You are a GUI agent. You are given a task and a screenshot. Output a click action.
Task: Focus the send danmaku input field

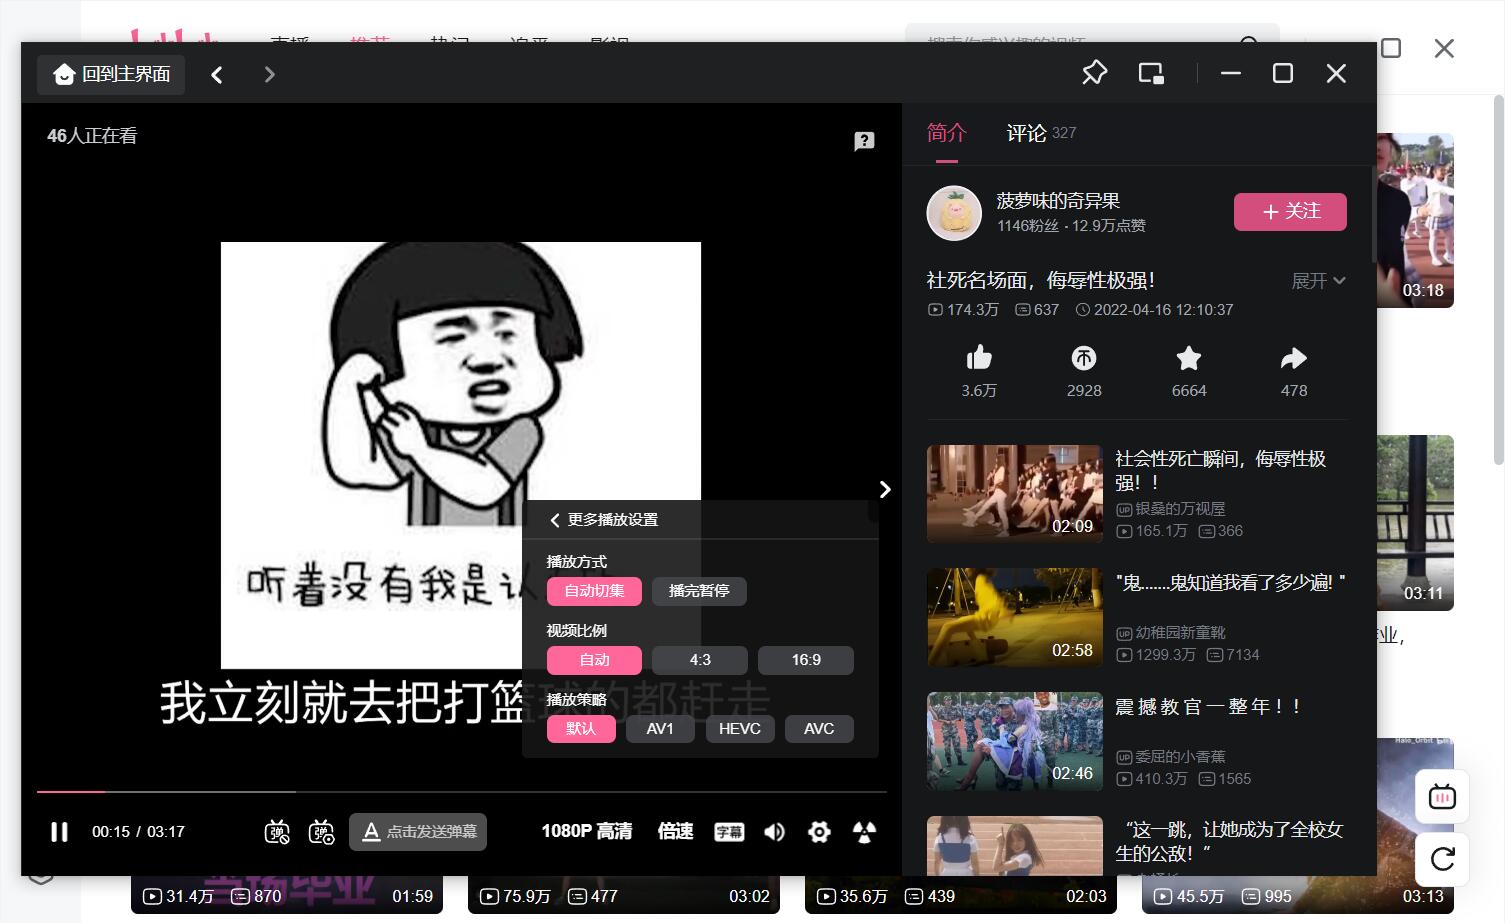point(418,832)
